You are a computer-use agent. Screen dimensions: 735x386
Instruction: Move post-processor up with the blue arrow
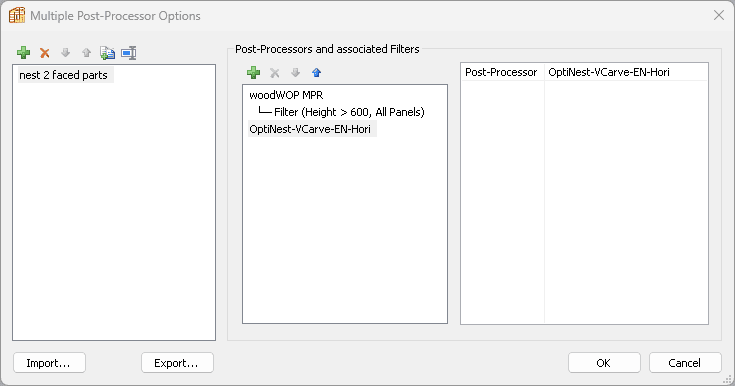pyautogui.click(x=316, y=72)
